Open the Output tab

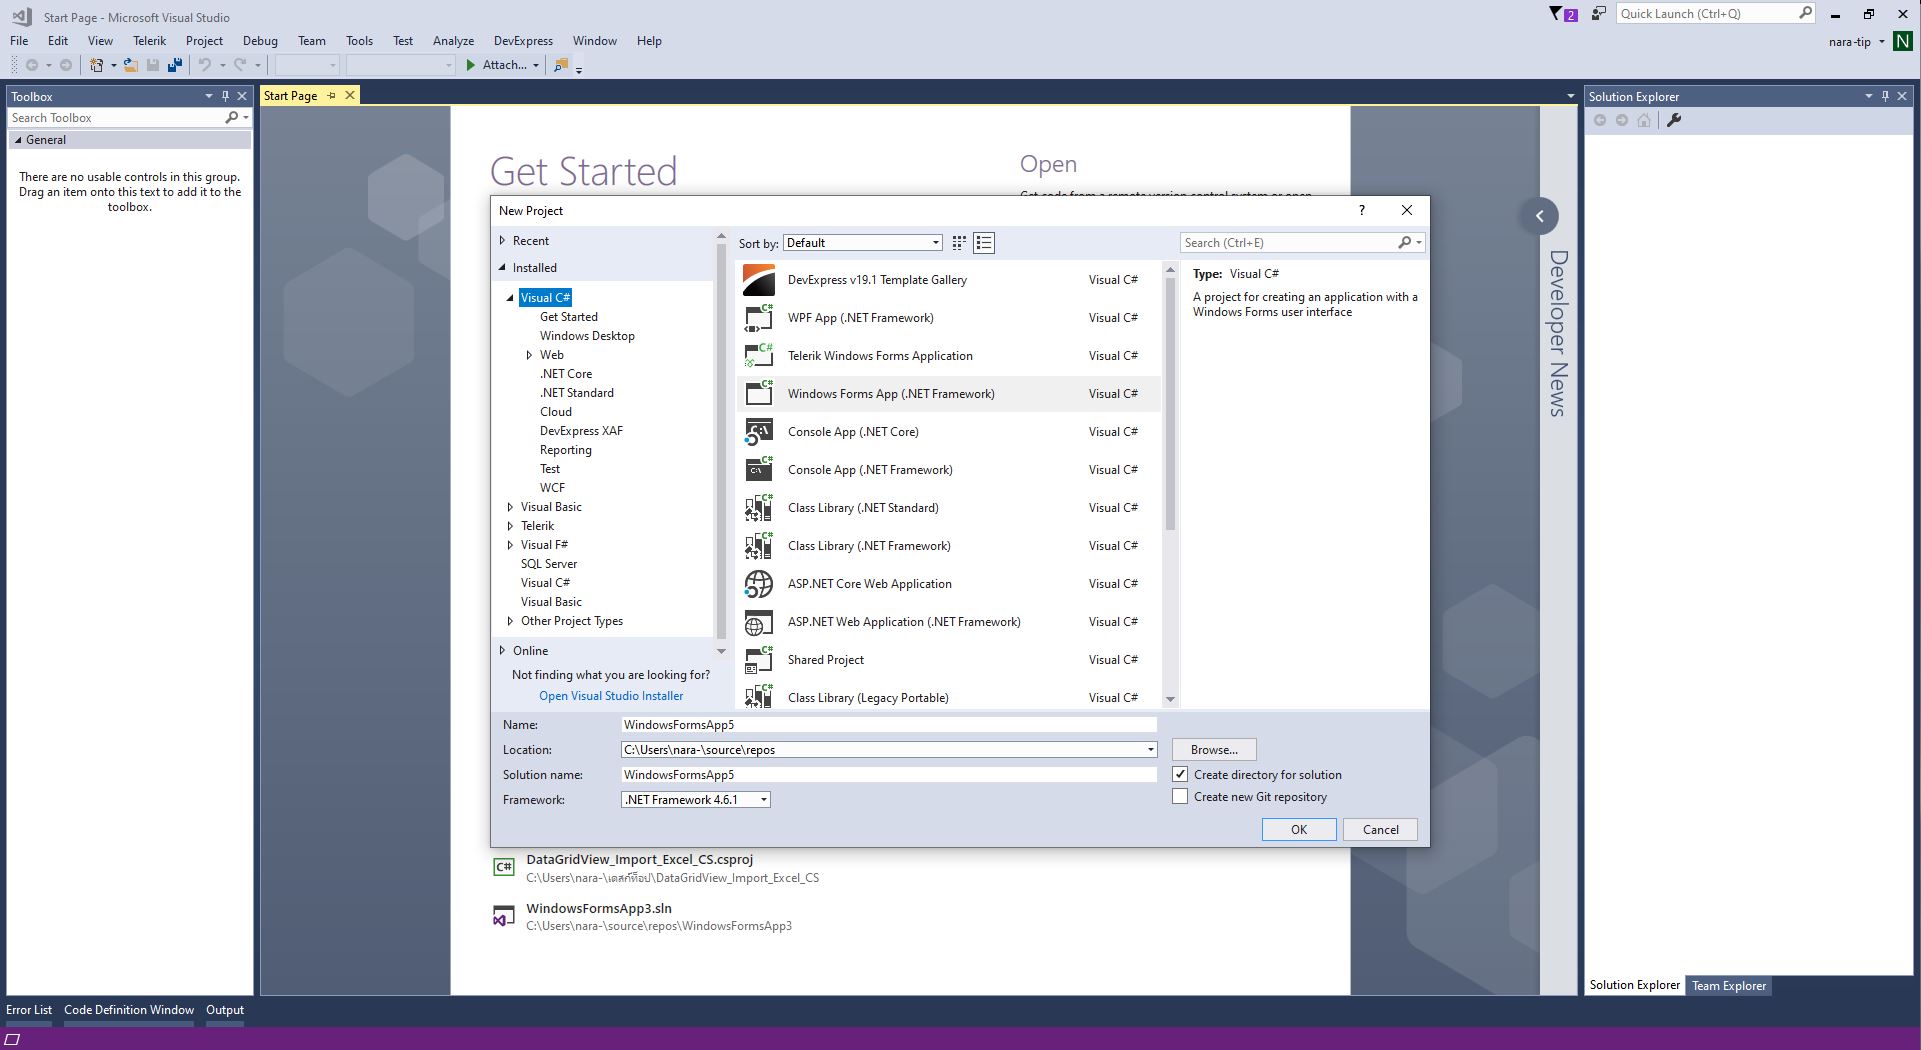click(x=225, y=1010)
